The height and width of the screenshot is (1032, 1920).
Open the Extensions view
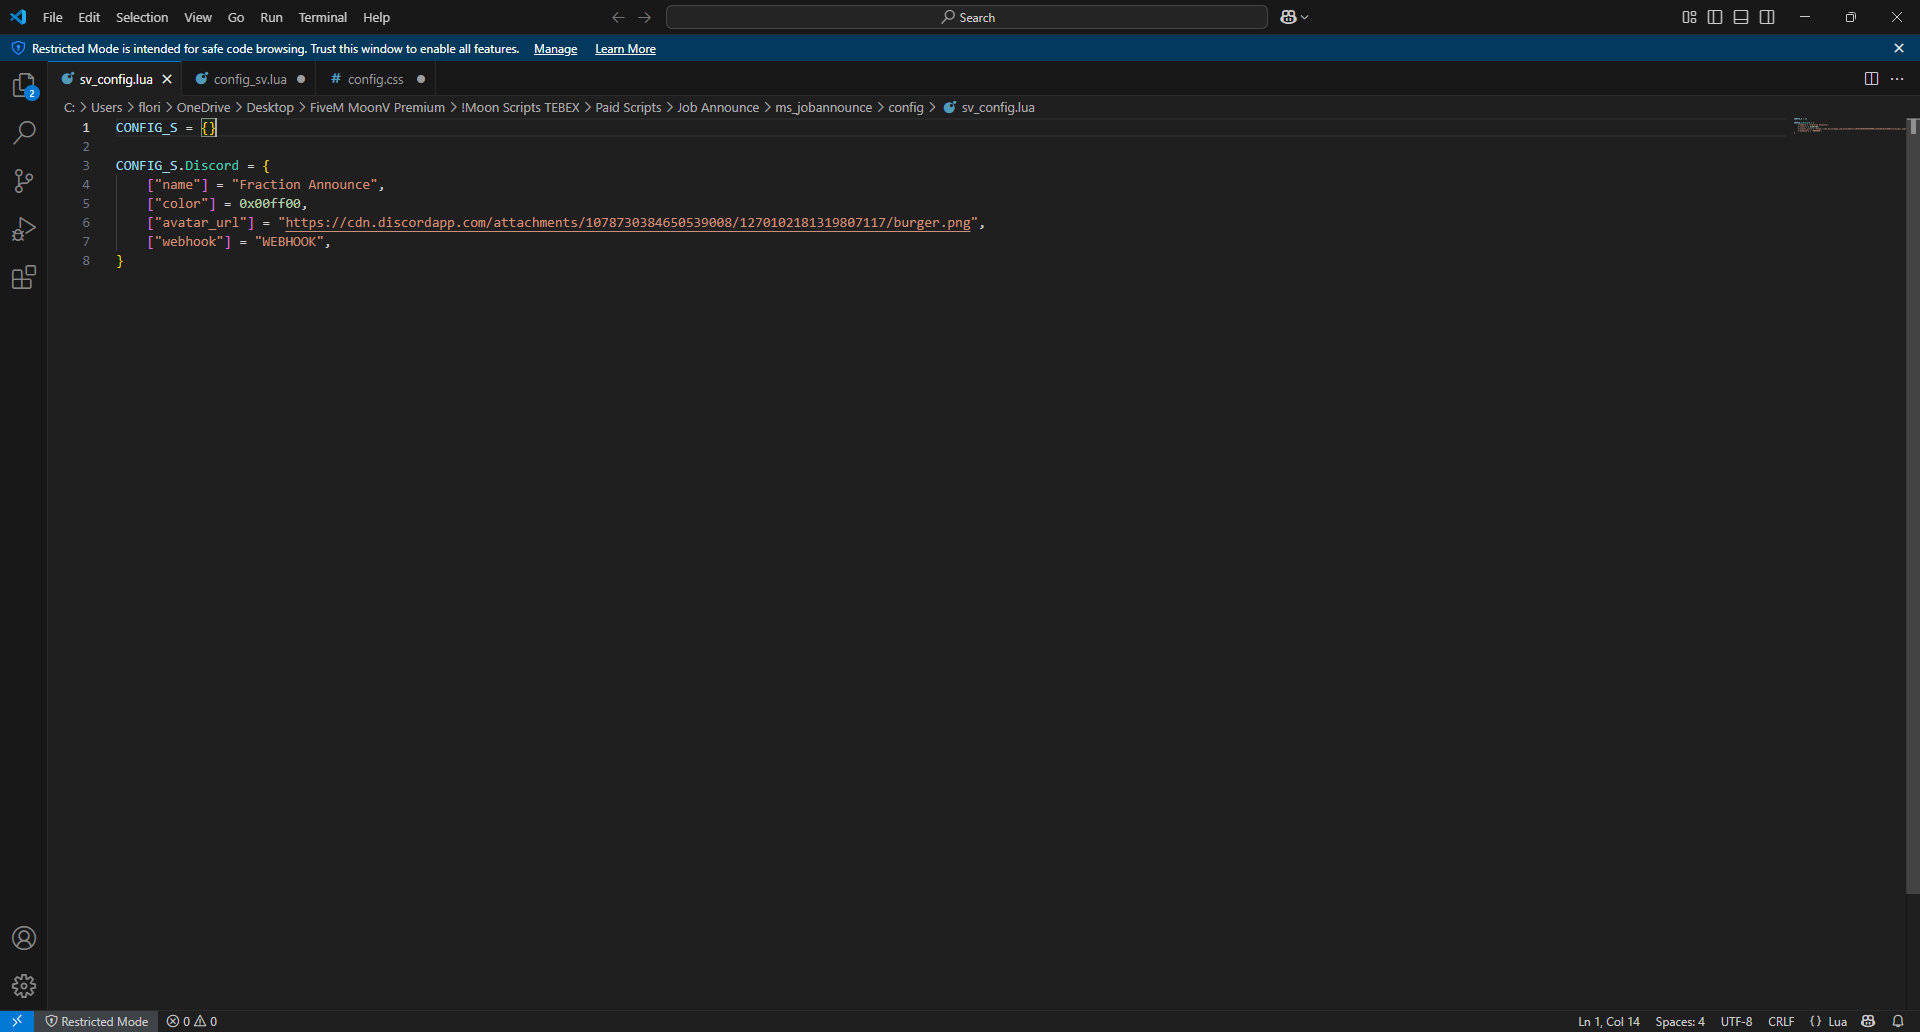click(24, 278)
